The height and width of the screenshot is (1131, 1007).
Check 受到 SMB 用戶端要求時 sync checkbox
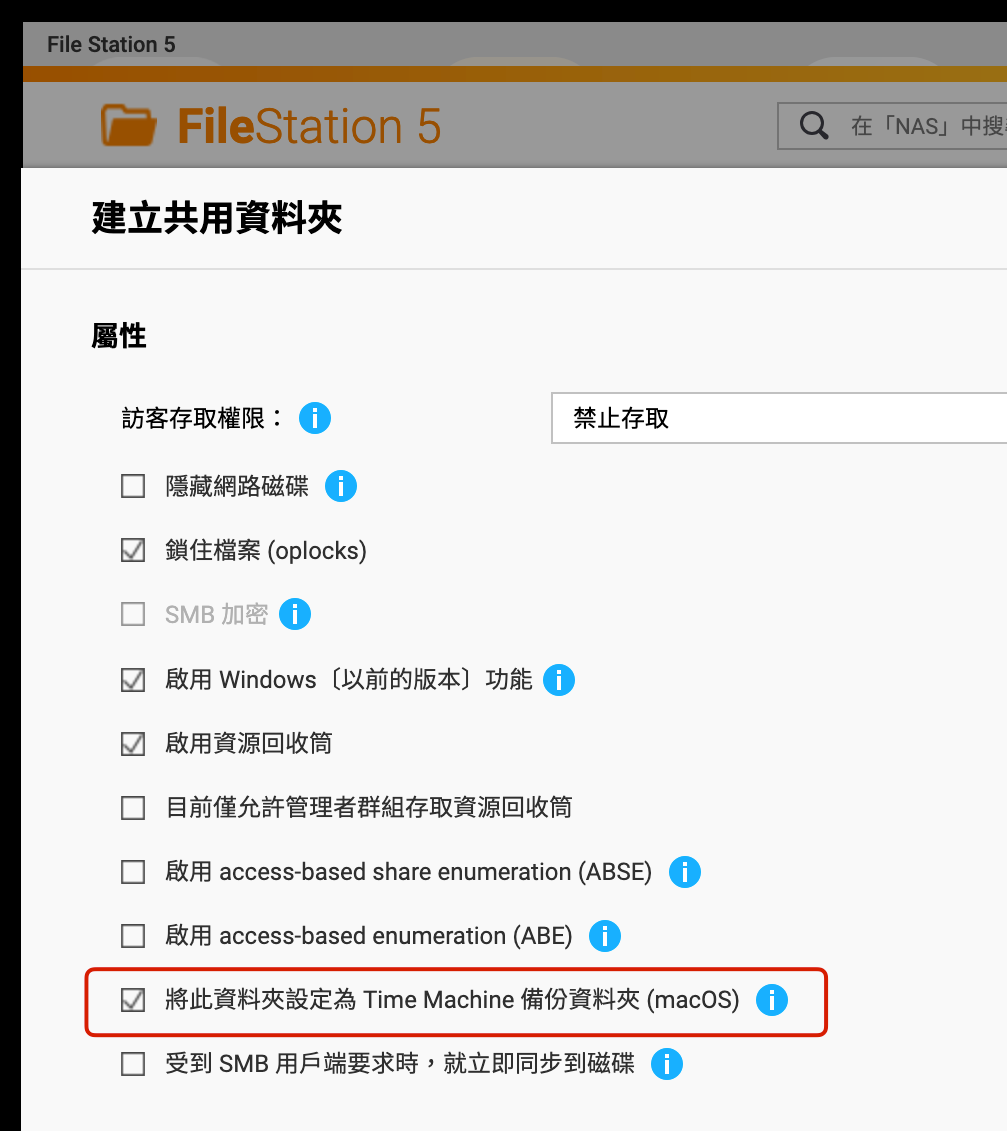pos(133,1064)
